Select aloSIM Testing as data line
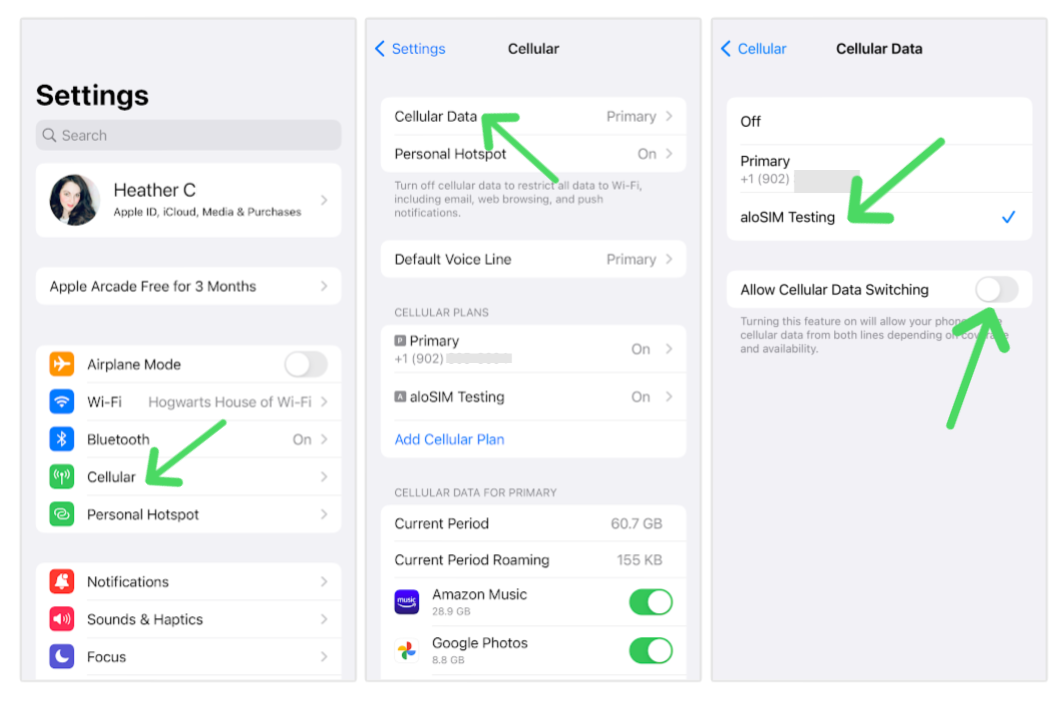The height and width of the screenshot is (703, 1064). coord(878,217)
